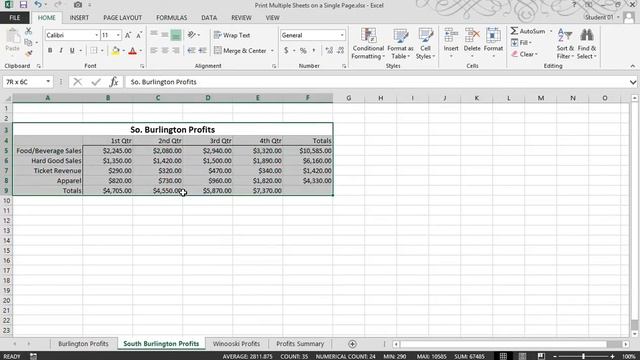Open Font dialog launcher
The height and width of the screenshot is (360, 640).
142,66
